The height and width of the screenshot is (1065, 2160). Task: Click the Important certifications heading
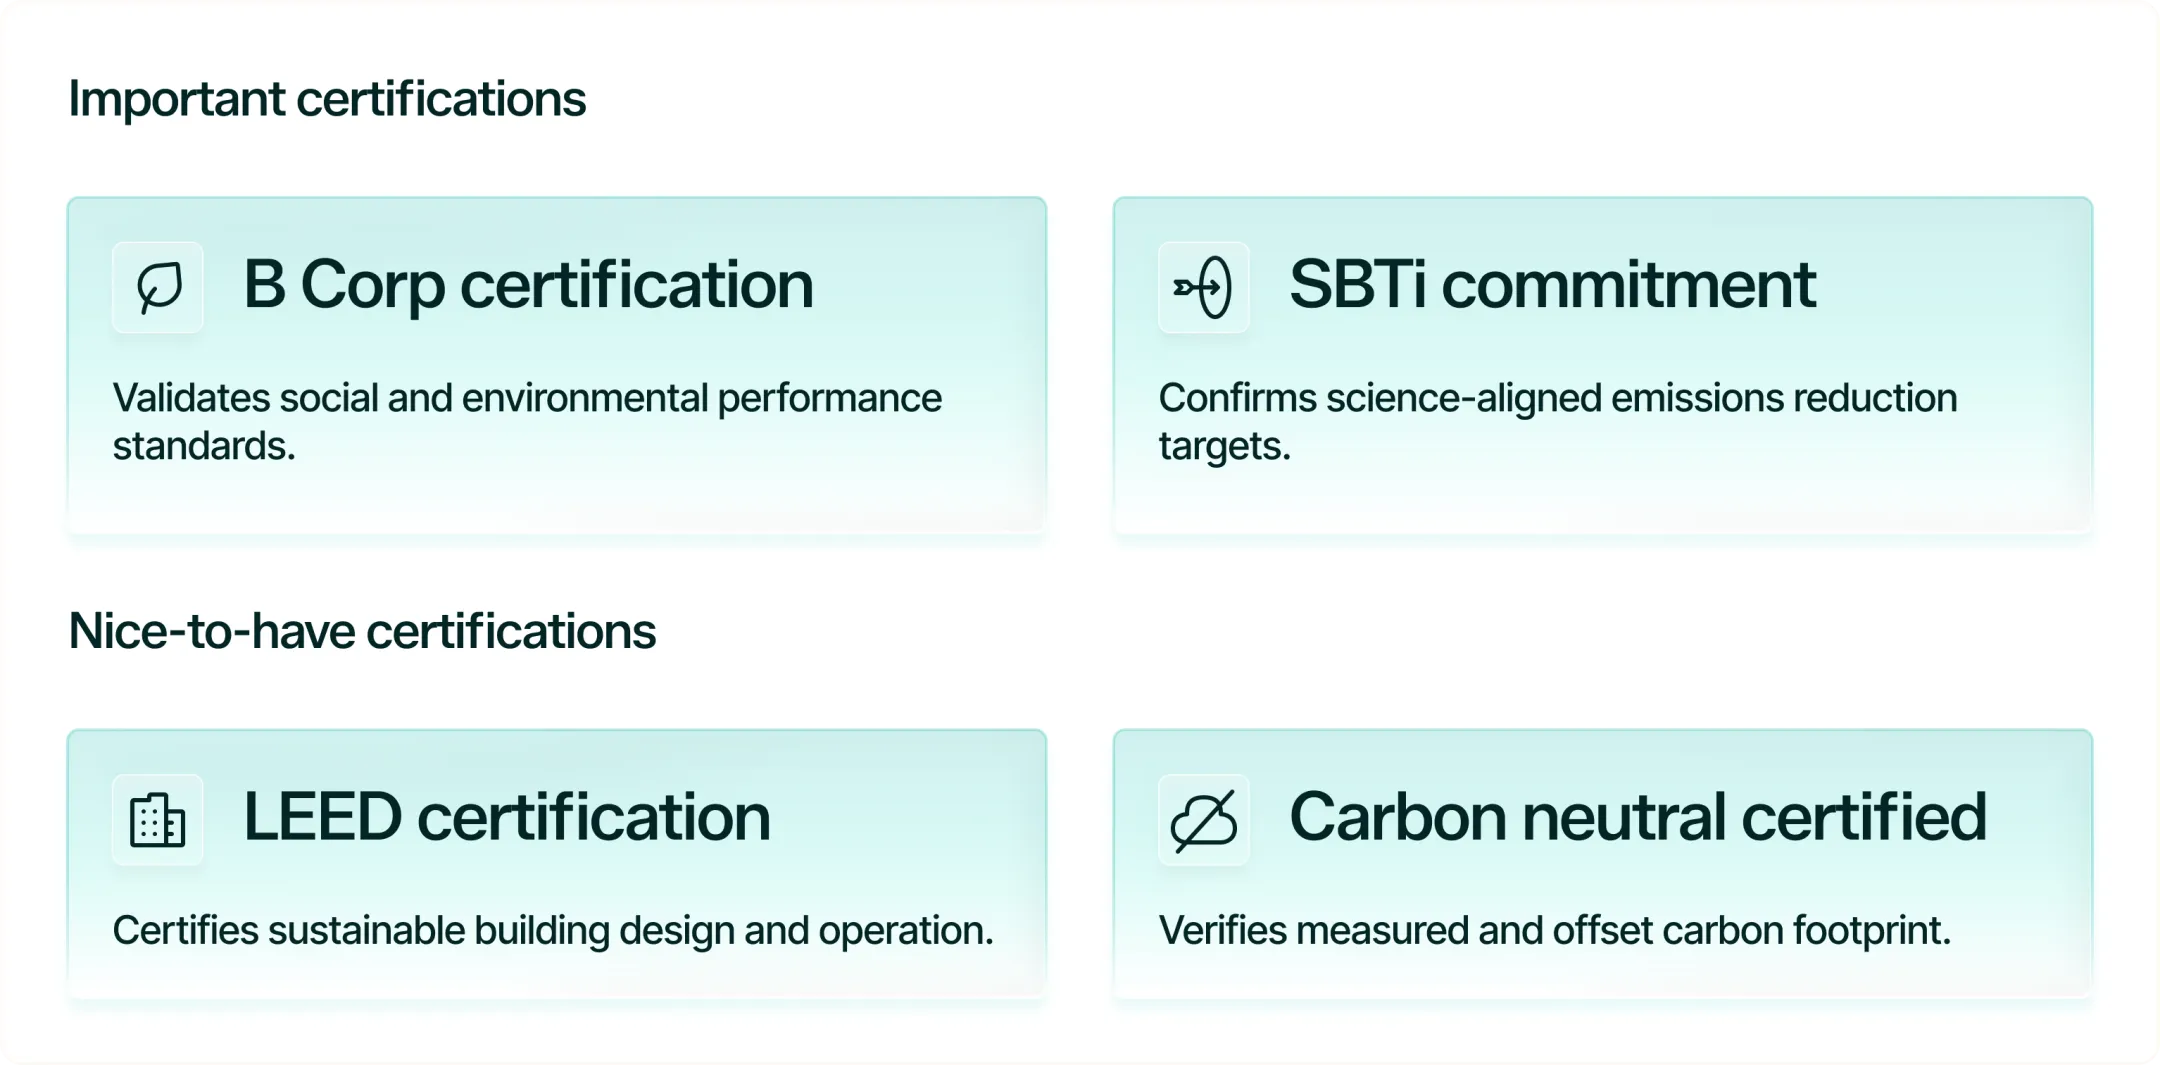tap(327, 99)
